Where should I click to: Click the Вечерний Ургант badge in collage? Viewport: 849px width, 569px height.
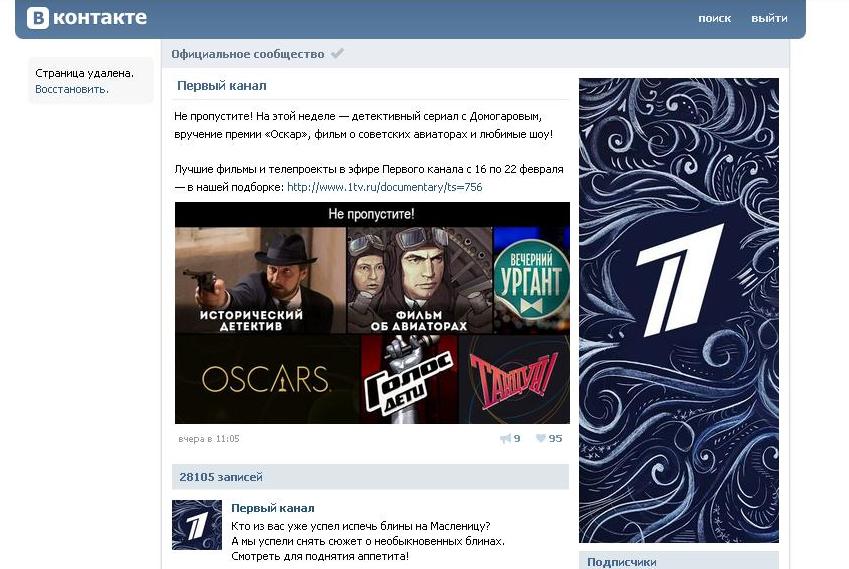[x=531, y=280]
